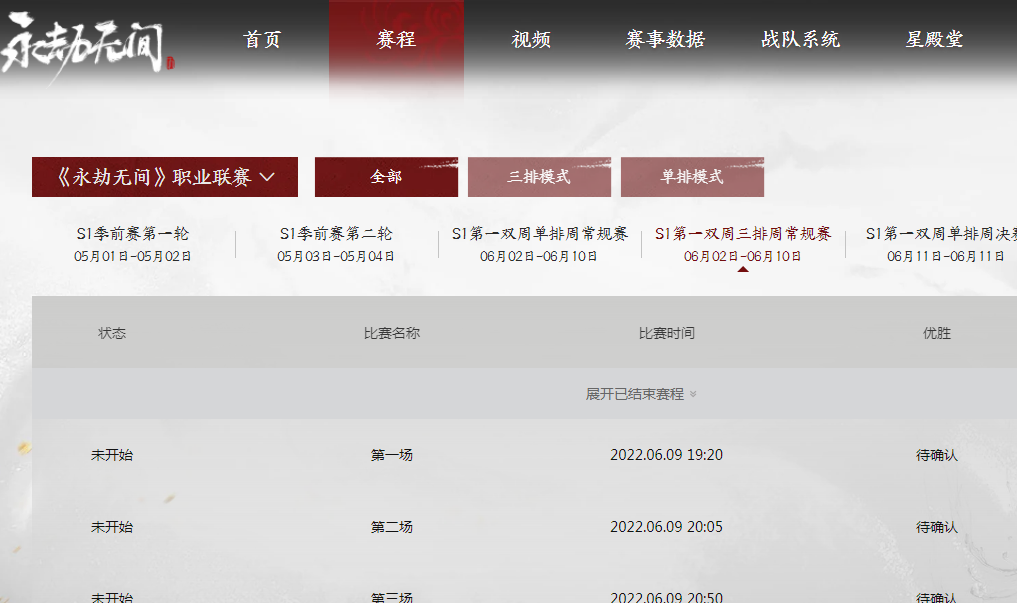Filter by 单排模式
Viewport: 1017px width, 603px height.
(x=692, y=177)
